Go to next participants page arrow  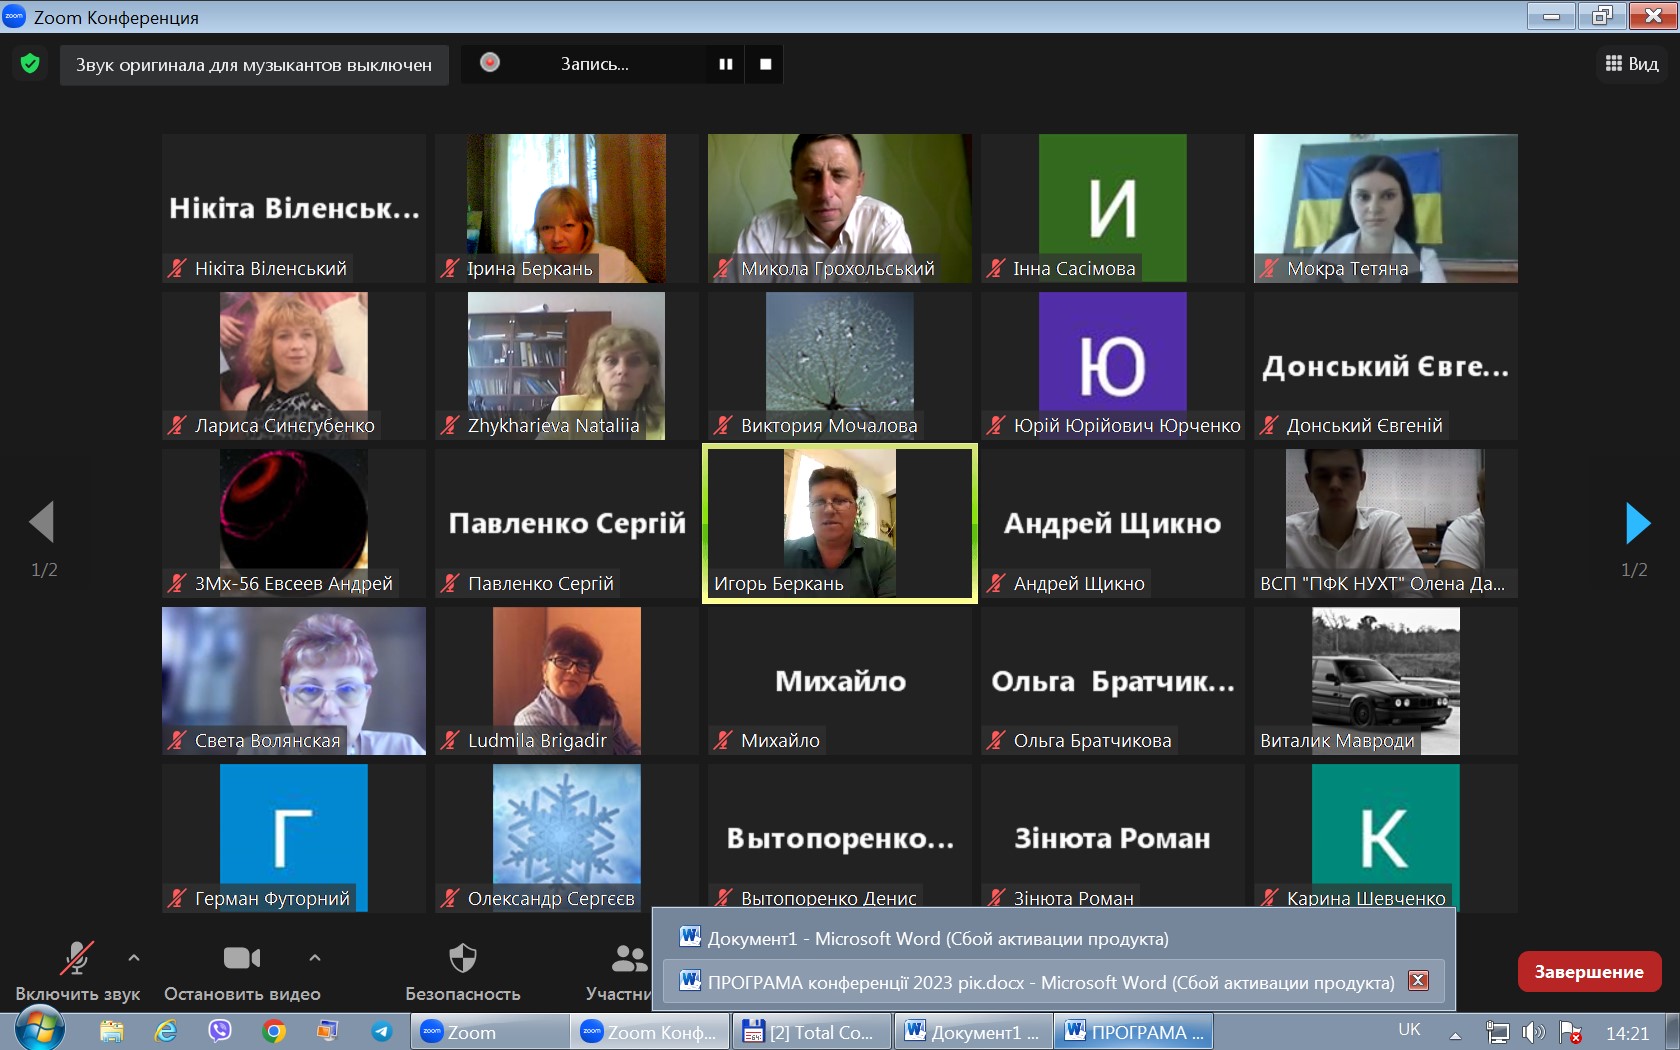click(1637, 523)
